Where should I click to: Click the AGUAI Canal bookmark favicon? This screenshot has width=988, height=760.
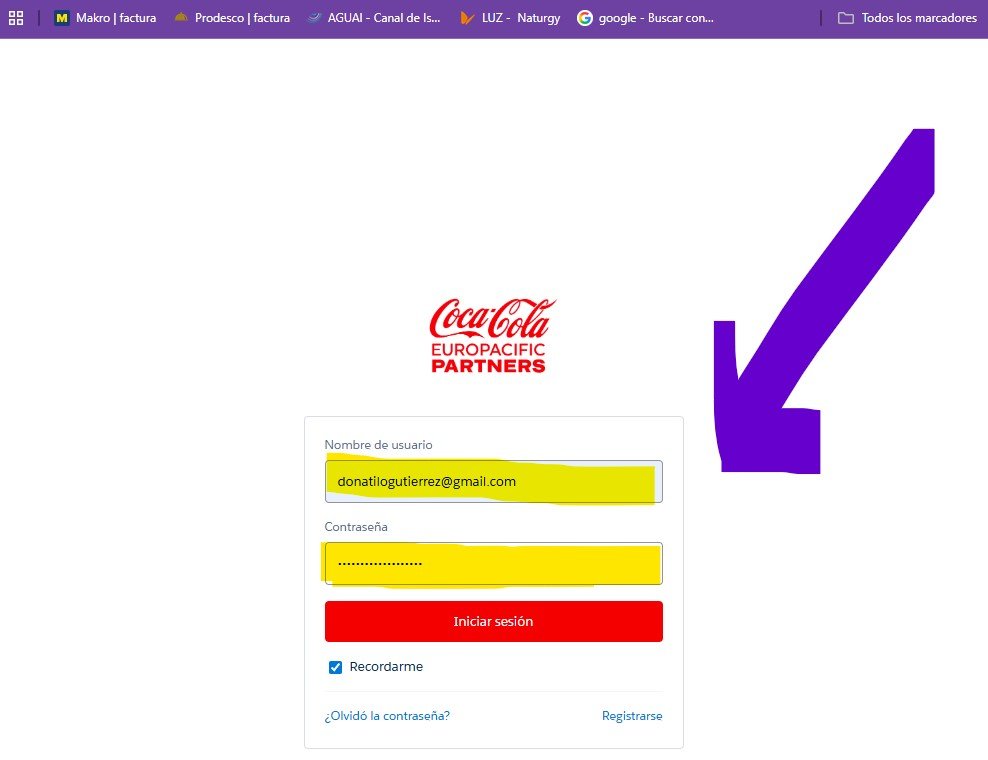pyautogui.click(x=314, y=18)
